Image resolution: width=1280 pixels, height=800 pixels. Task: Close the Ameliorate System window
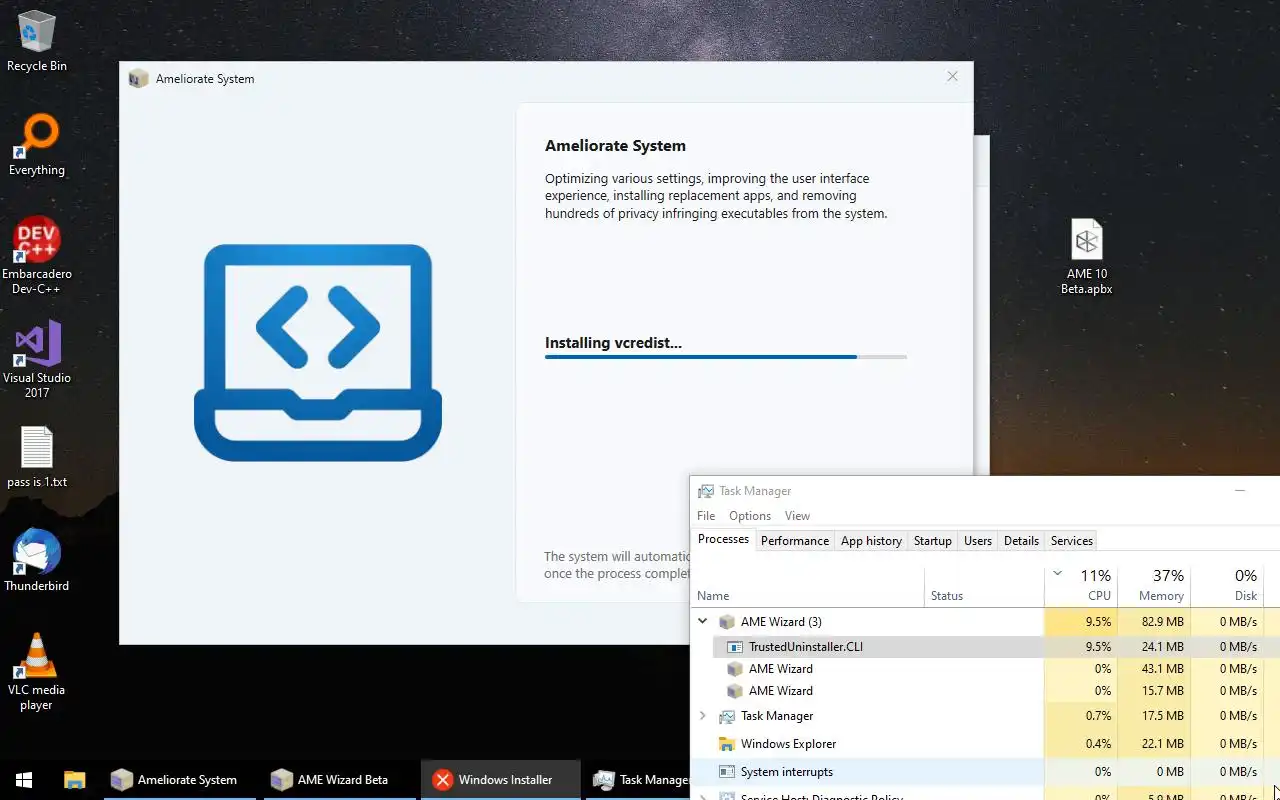pos(952,77)
